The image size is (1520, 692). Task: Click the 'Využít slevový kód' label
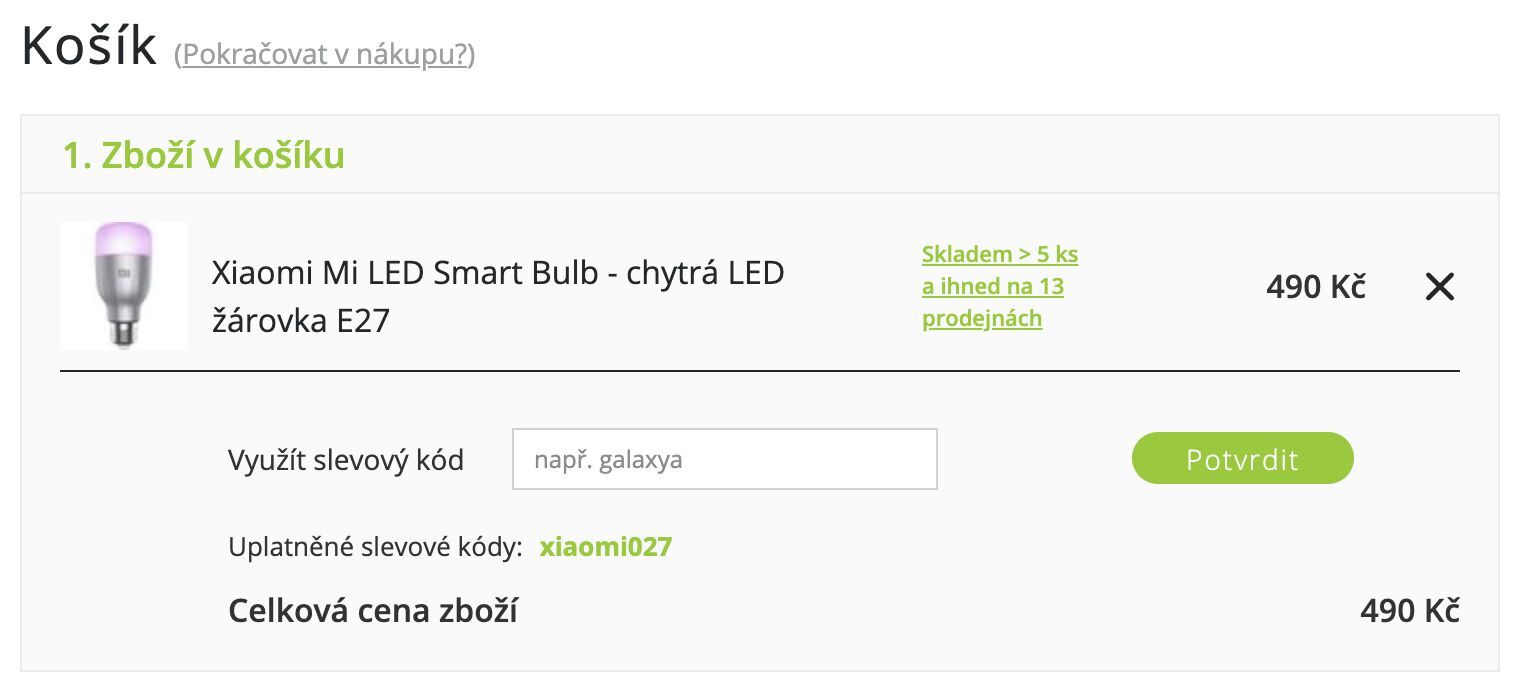[x=345, y=460]
